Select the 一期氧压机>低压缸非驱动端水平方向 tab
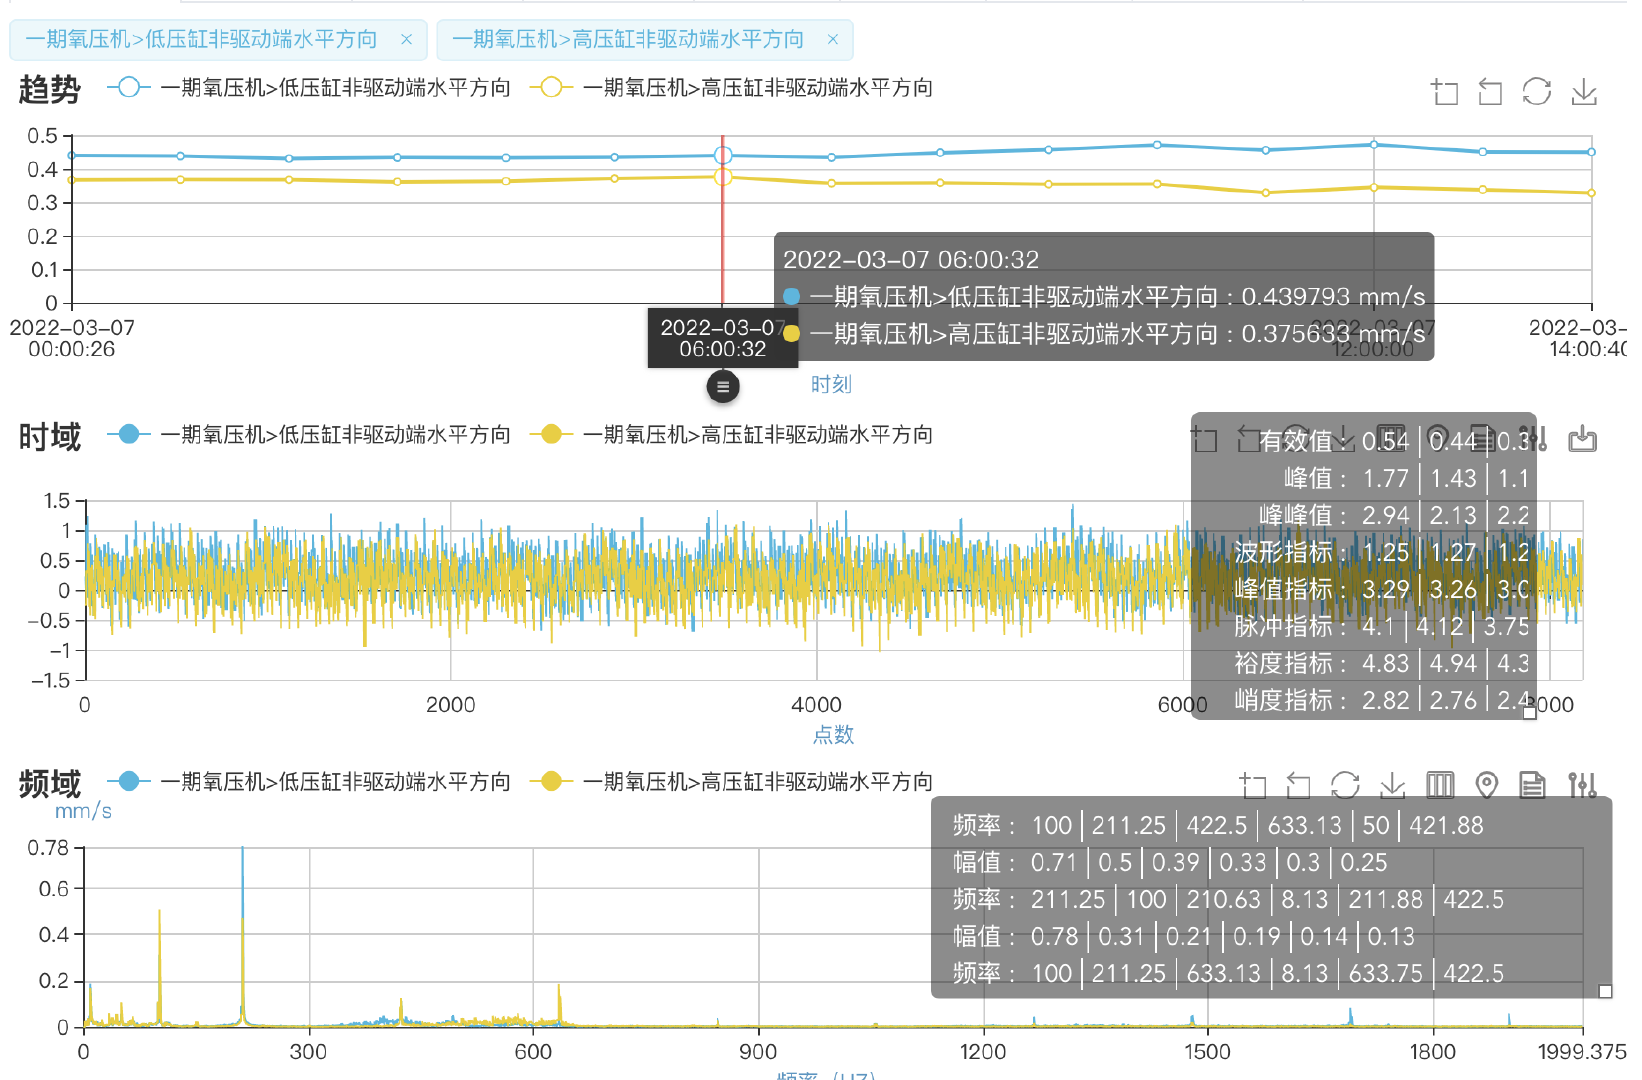The image size is (1642, 1080). pyautogui.click(x=201, y=39)
